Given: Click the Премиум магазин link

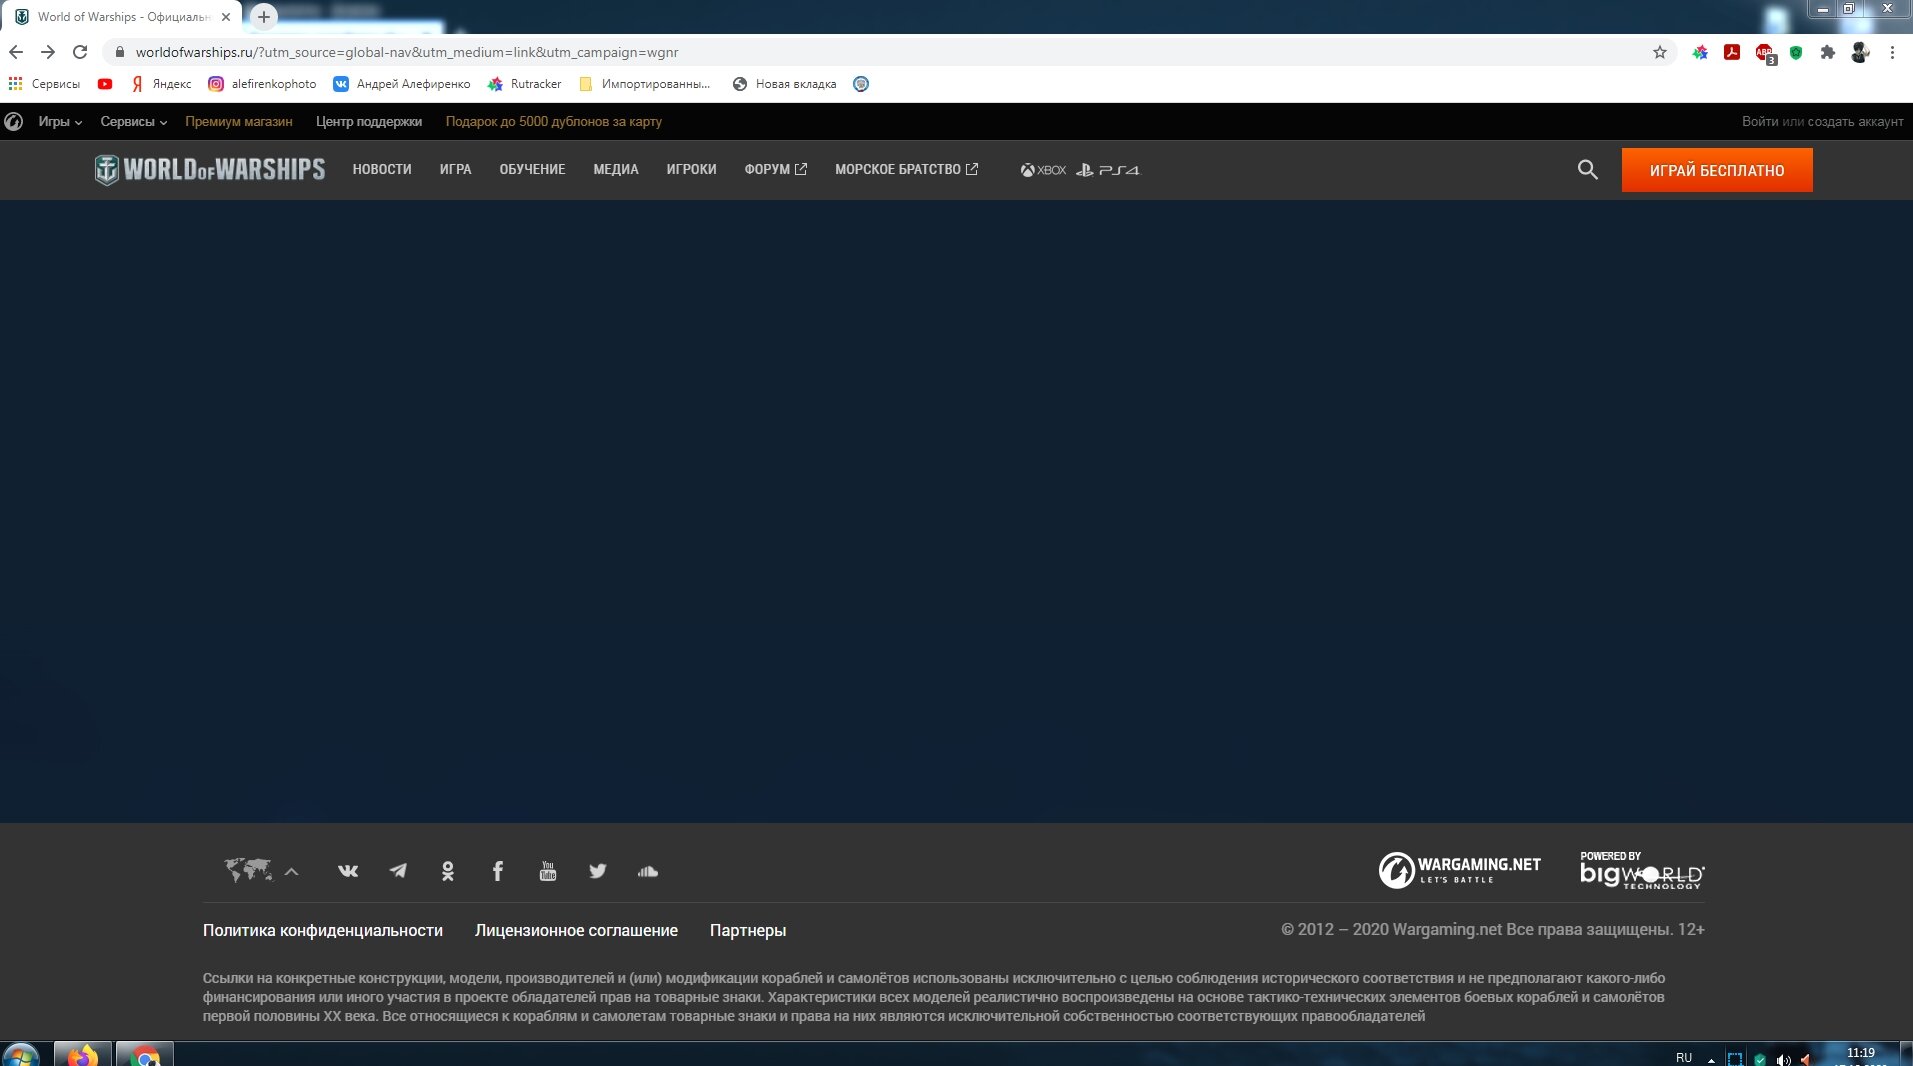Looking at the screenshot, I should (x=239, y=121).
